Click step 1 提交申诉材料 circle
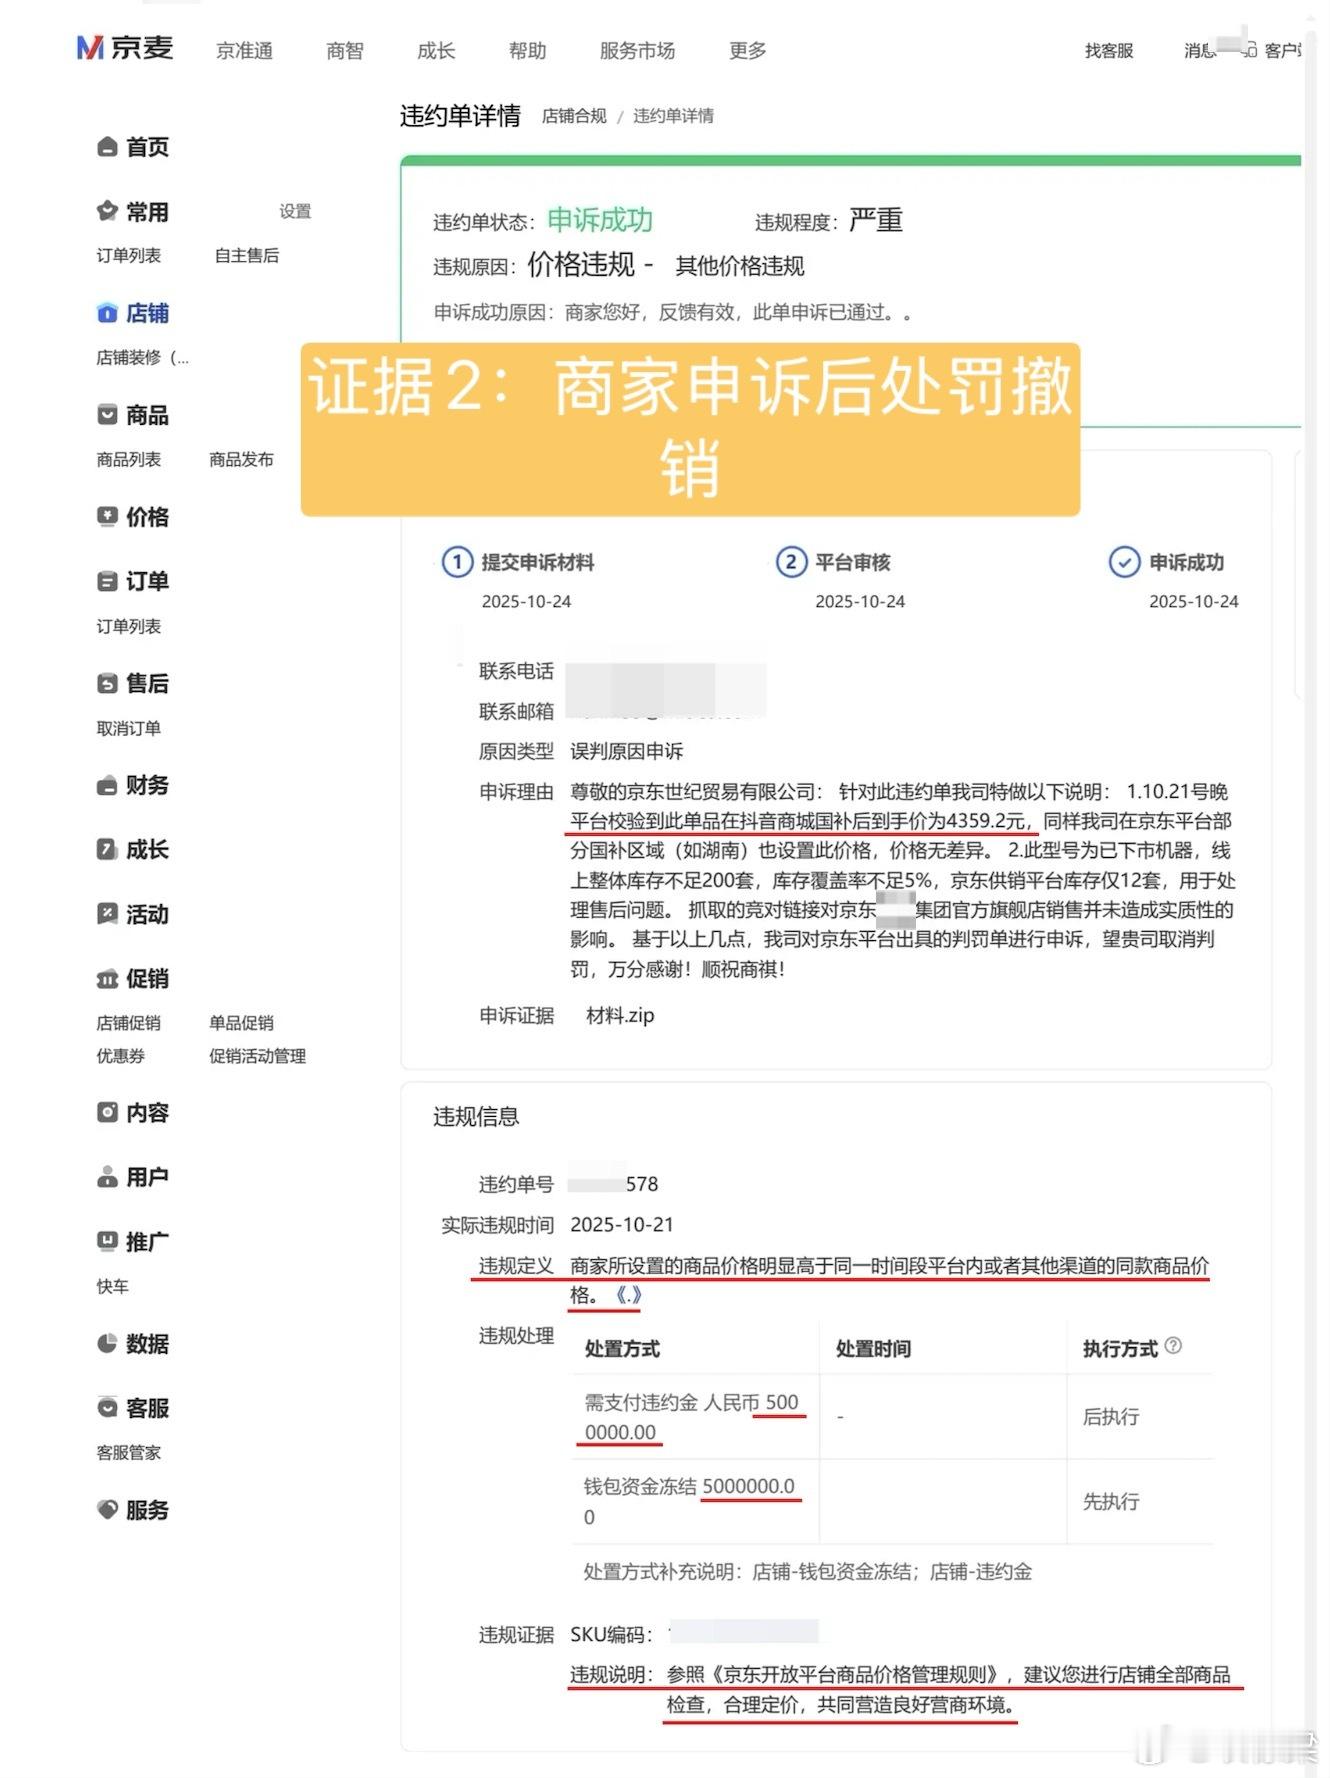1330x1778 pixels. [x=457, y=562]
